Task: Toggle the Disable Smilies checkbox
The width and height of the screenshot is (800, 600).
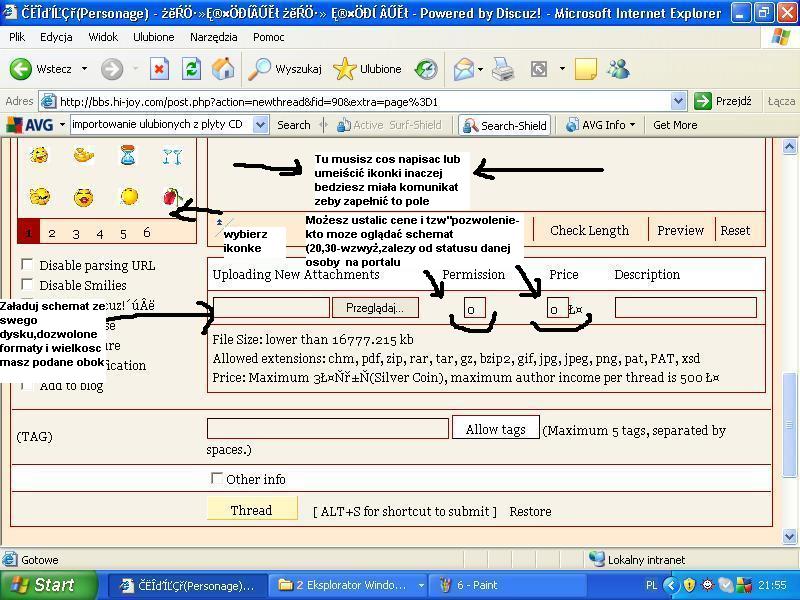Action: (x=27, y=285)
